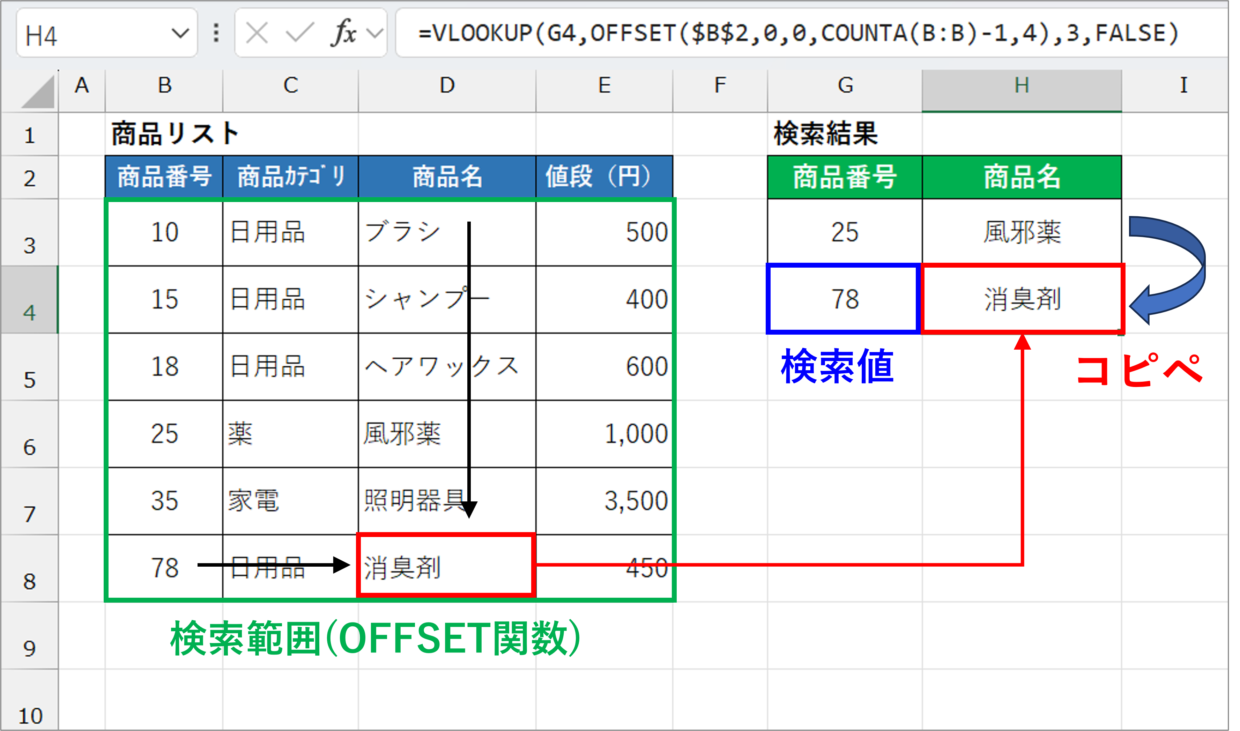
Task: Click inside the VLOOKUP formula text field
Action: pyautogui.click(x=800, y=34)
